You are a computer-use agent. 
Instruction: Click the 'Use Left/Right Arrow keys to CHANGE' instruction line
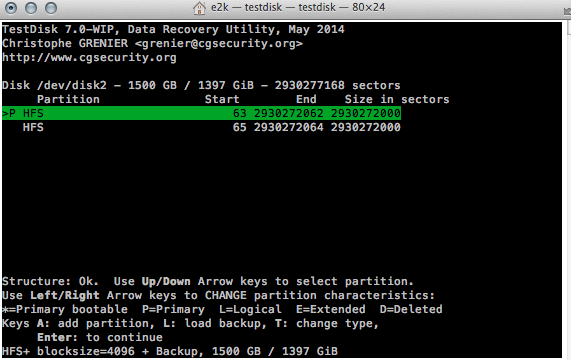pyautogui.click(x=218, y=295)
